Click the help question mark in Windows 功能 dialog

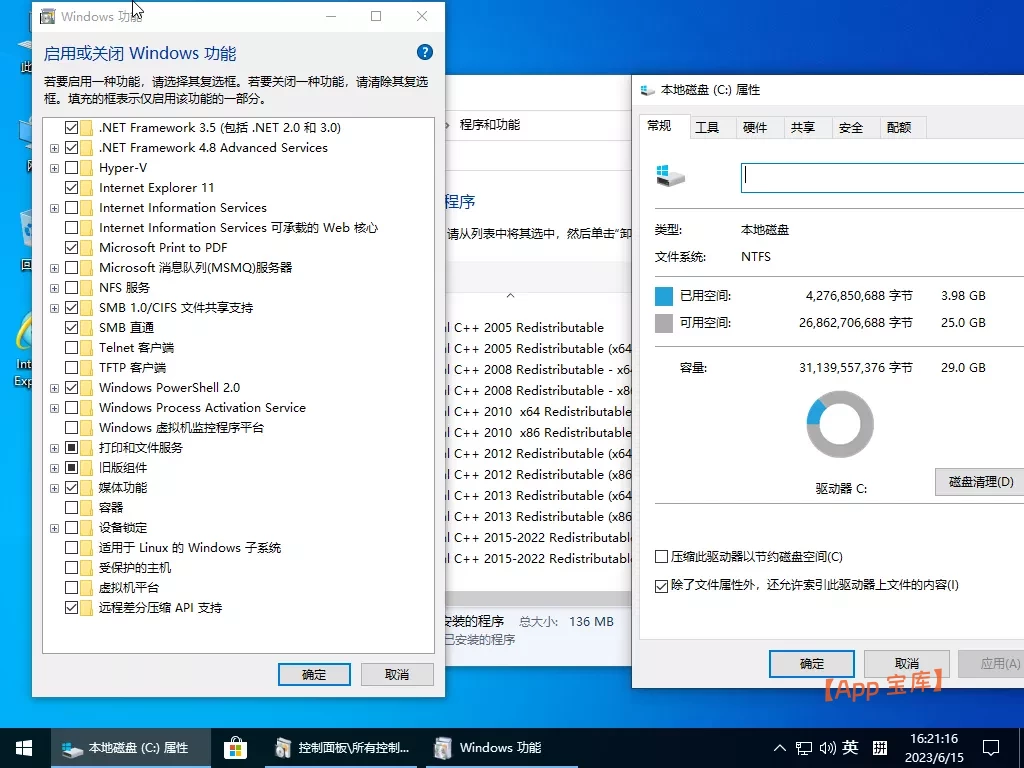423,52
